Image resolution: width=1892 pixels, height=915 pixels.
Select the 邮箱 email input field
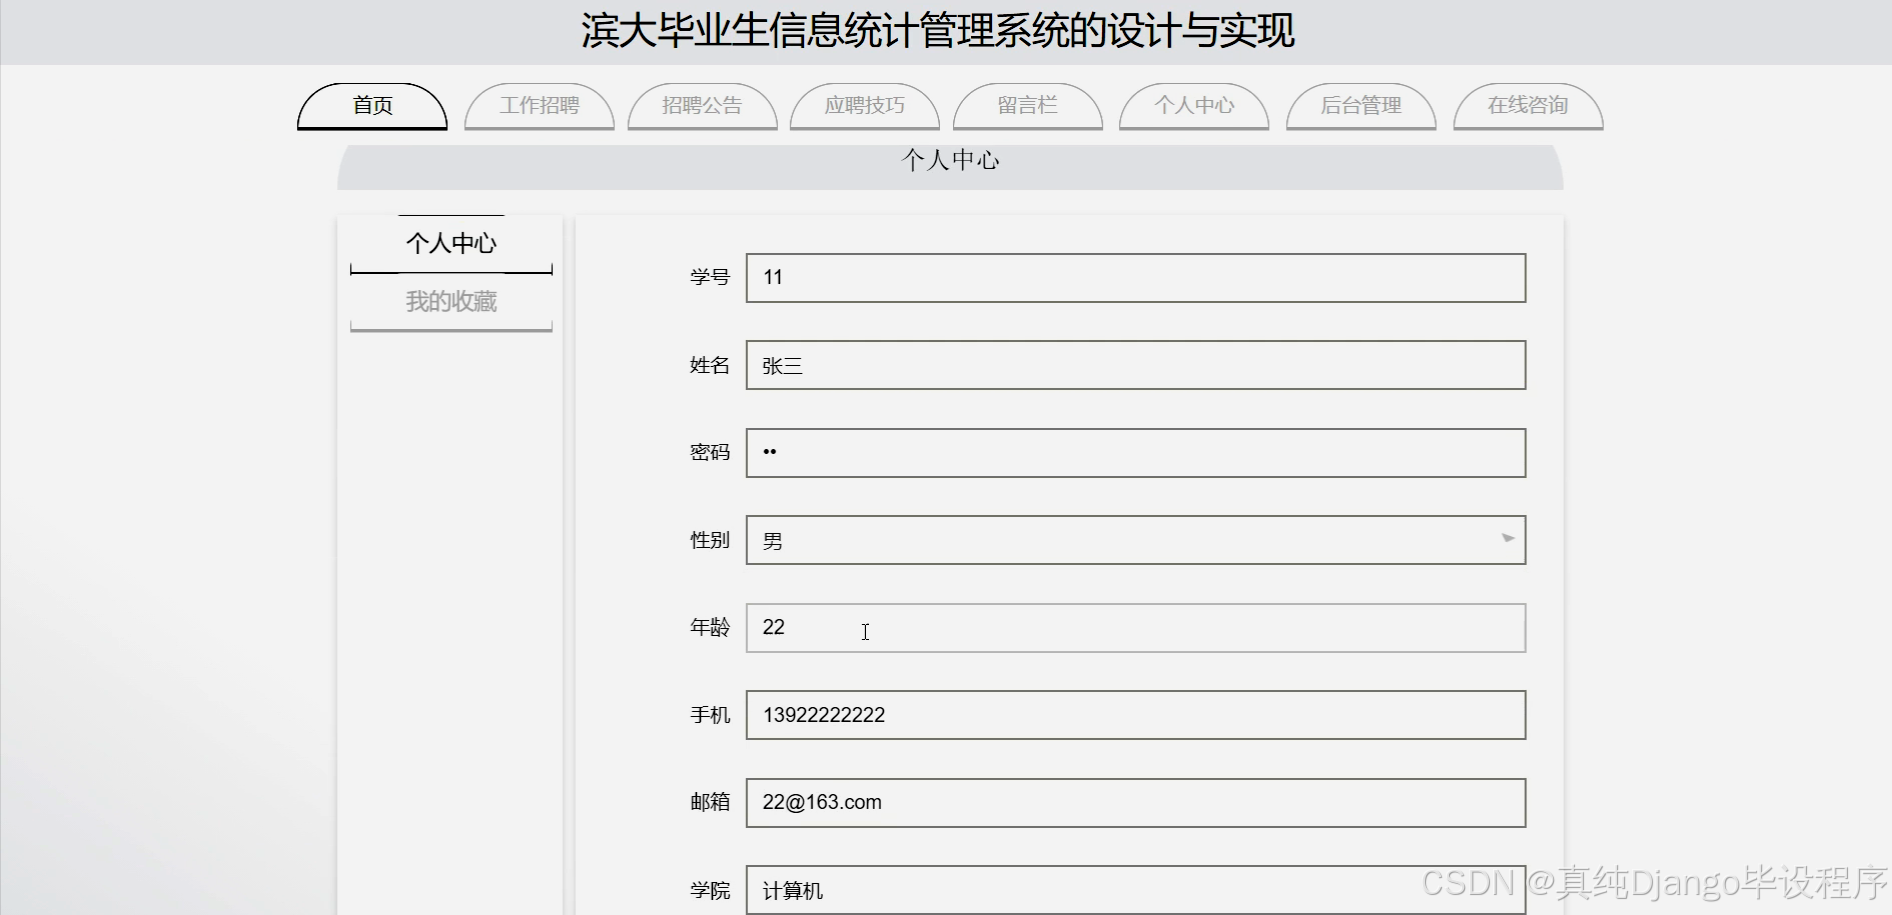[1135, 802]
